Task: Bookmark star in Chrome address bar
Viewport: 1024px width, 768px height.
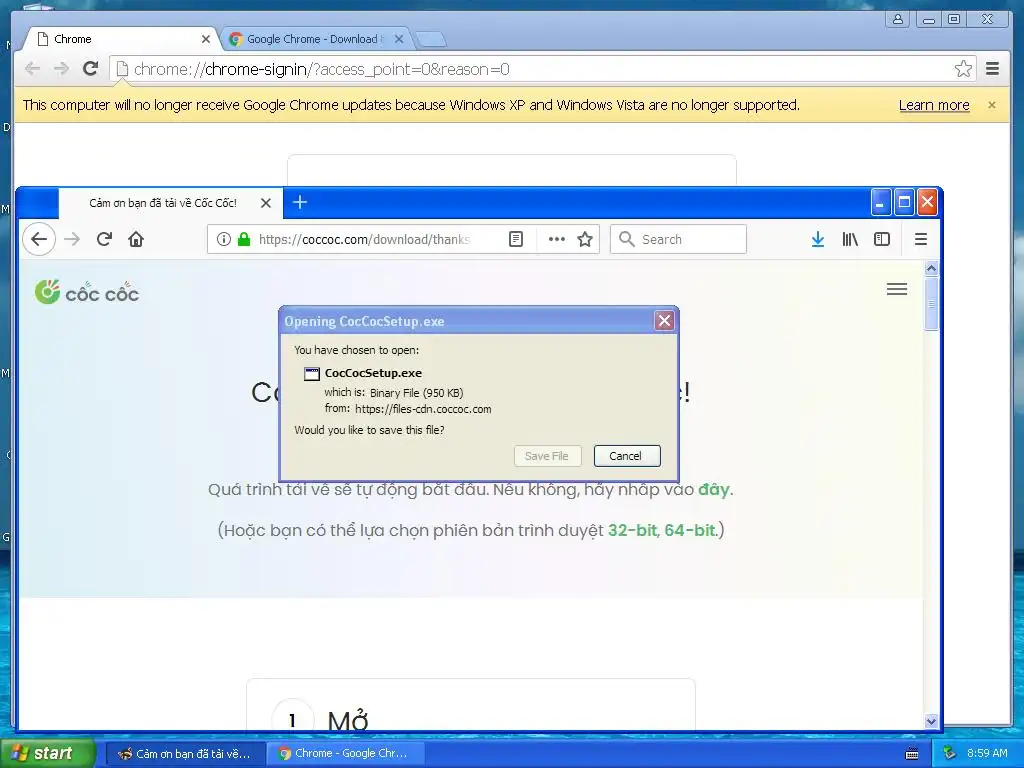Action: click(x=963, y=69)
